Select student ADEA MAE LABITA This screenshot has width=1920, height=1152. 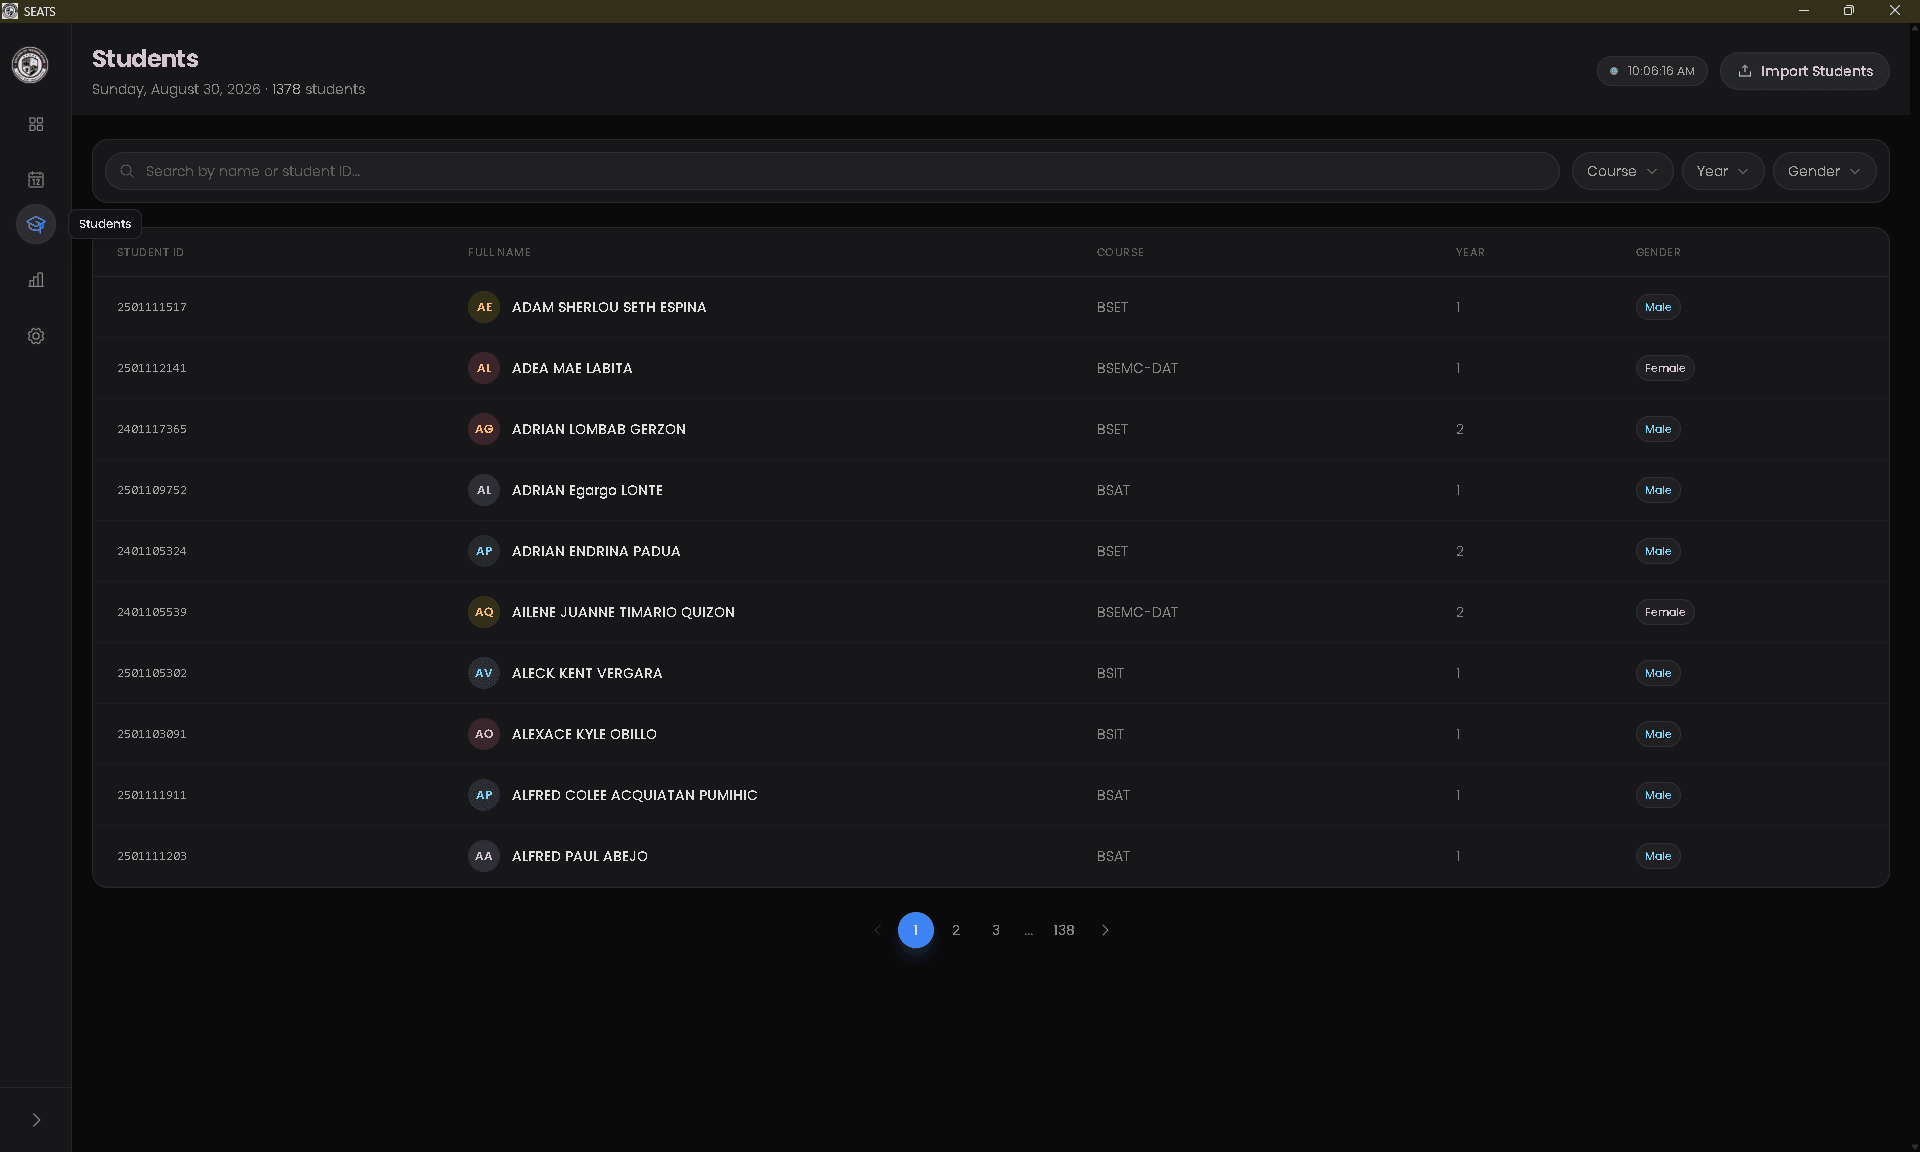pyautogui.click(x=572, y=368)
